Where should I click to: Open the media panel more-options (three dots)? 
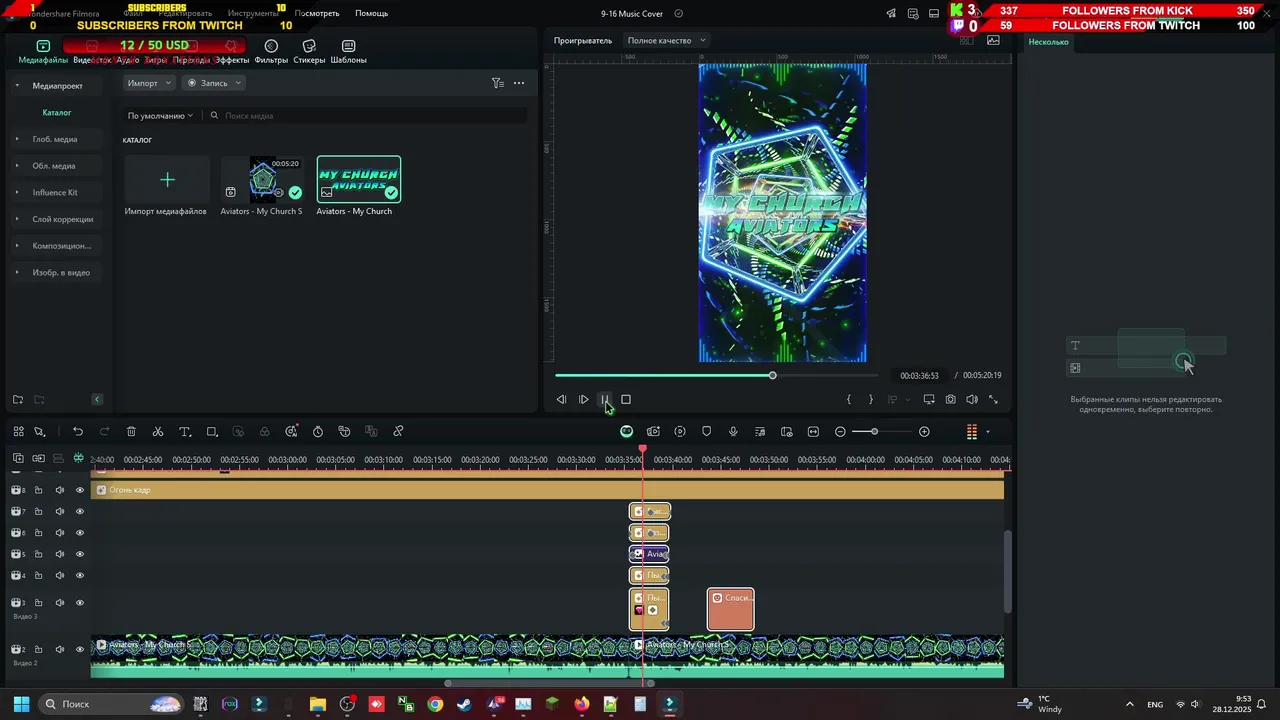click(519, 83)
